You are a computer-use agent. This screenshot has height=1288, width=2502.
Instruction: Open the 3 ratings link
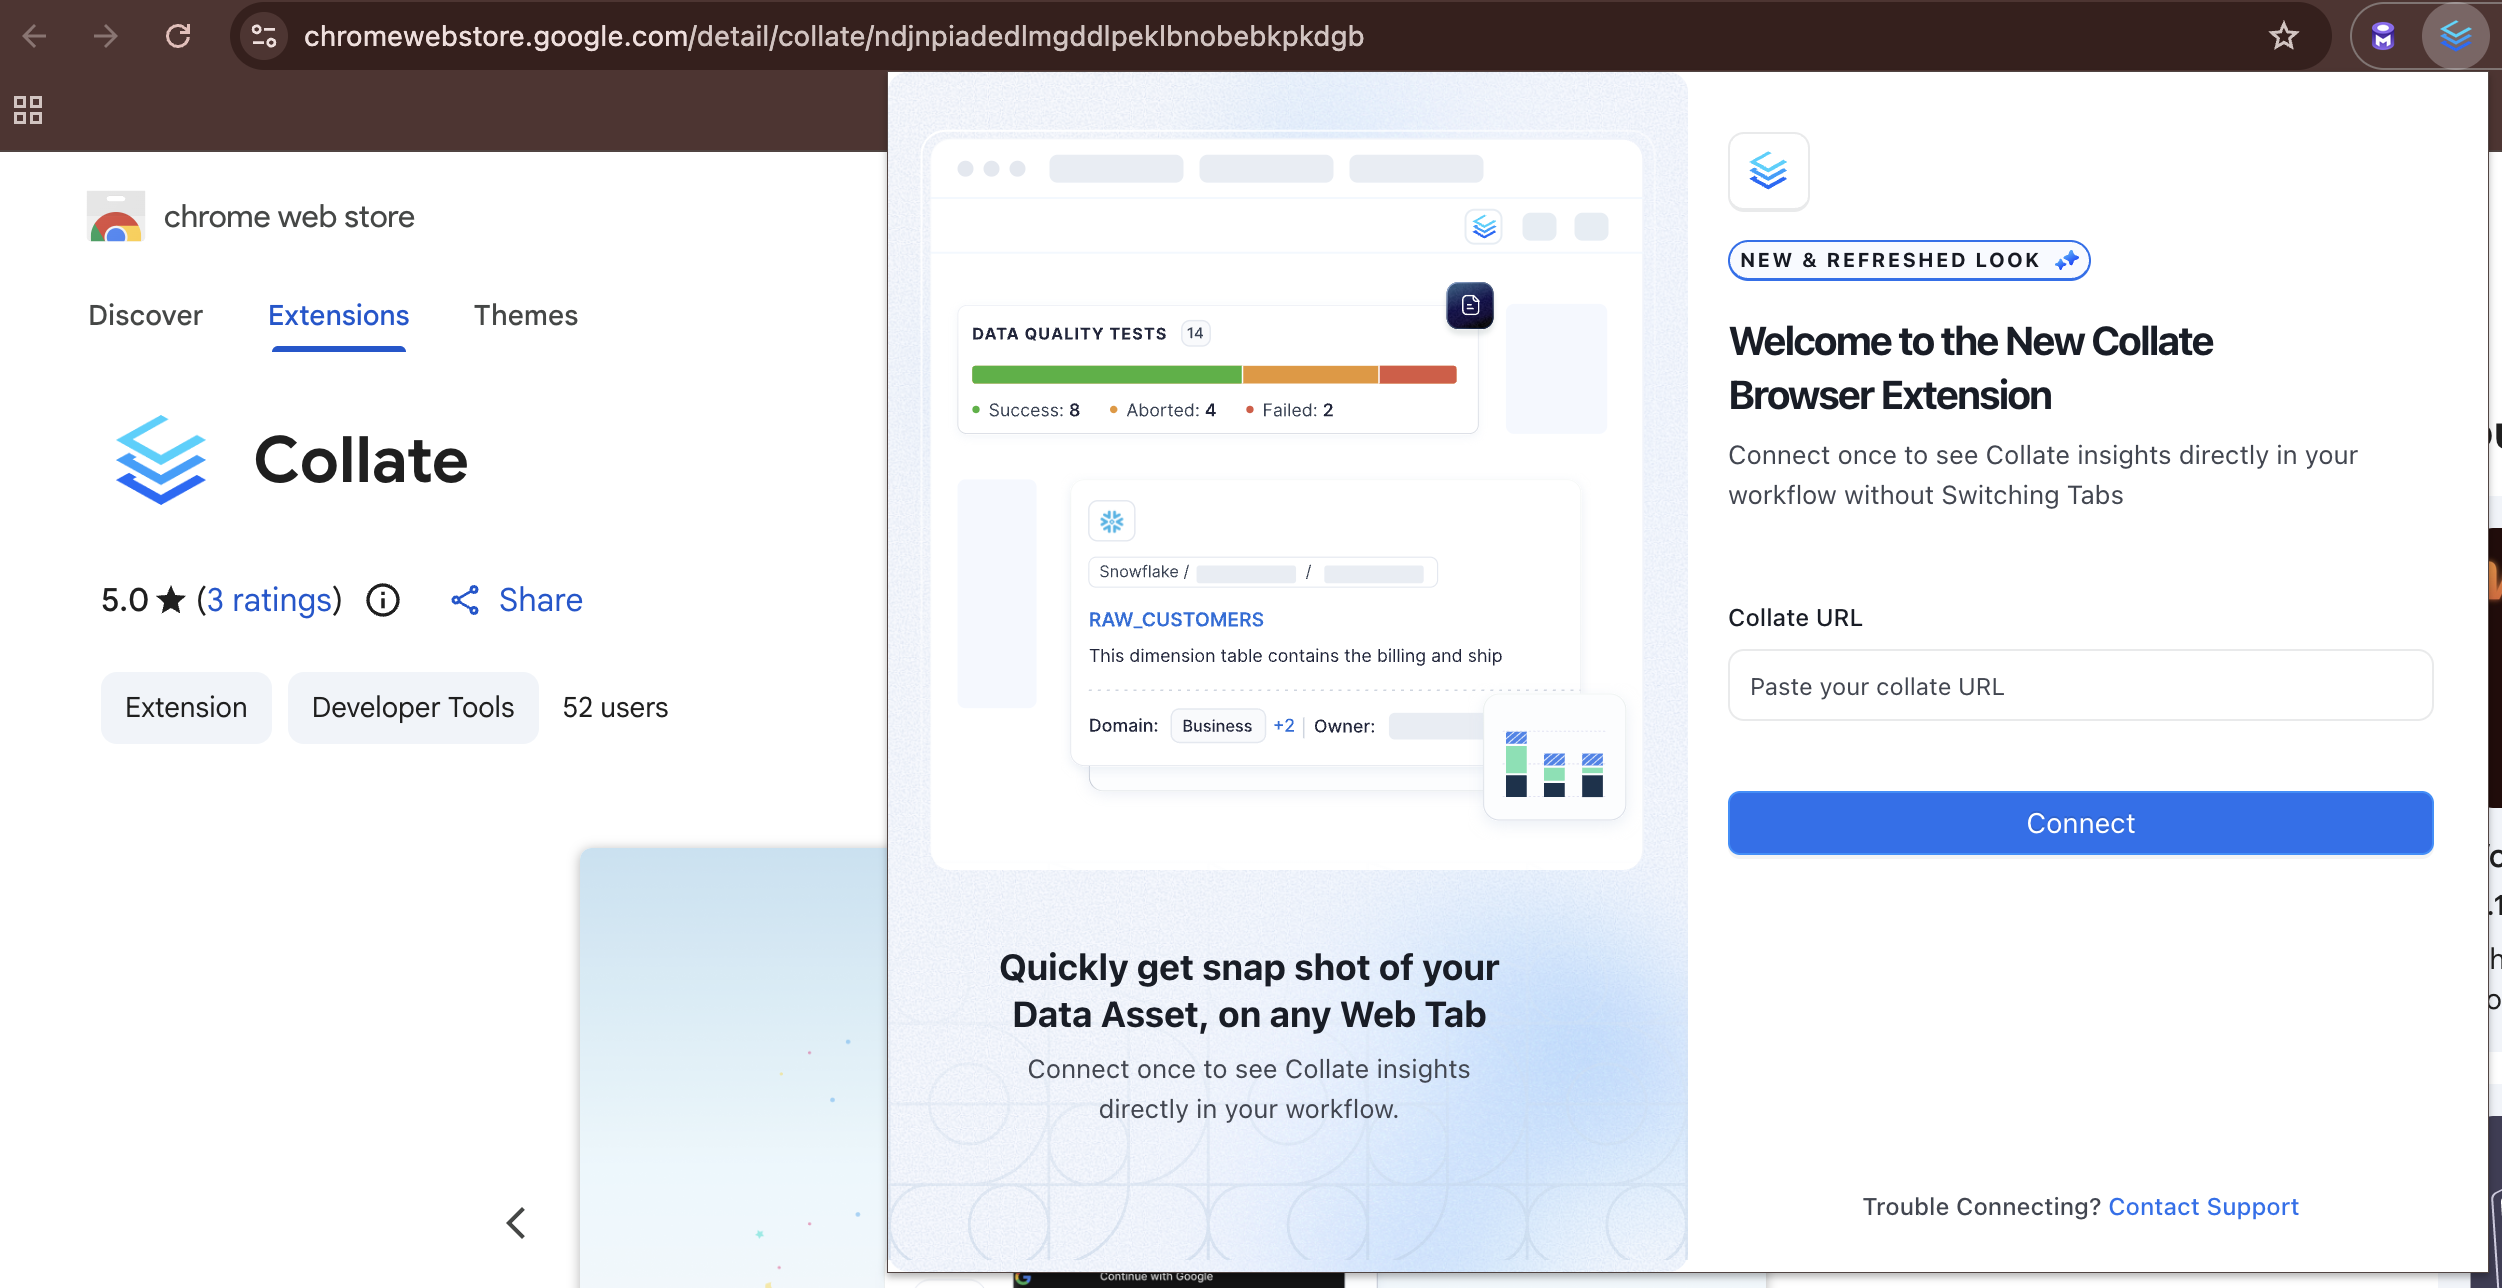270,600
